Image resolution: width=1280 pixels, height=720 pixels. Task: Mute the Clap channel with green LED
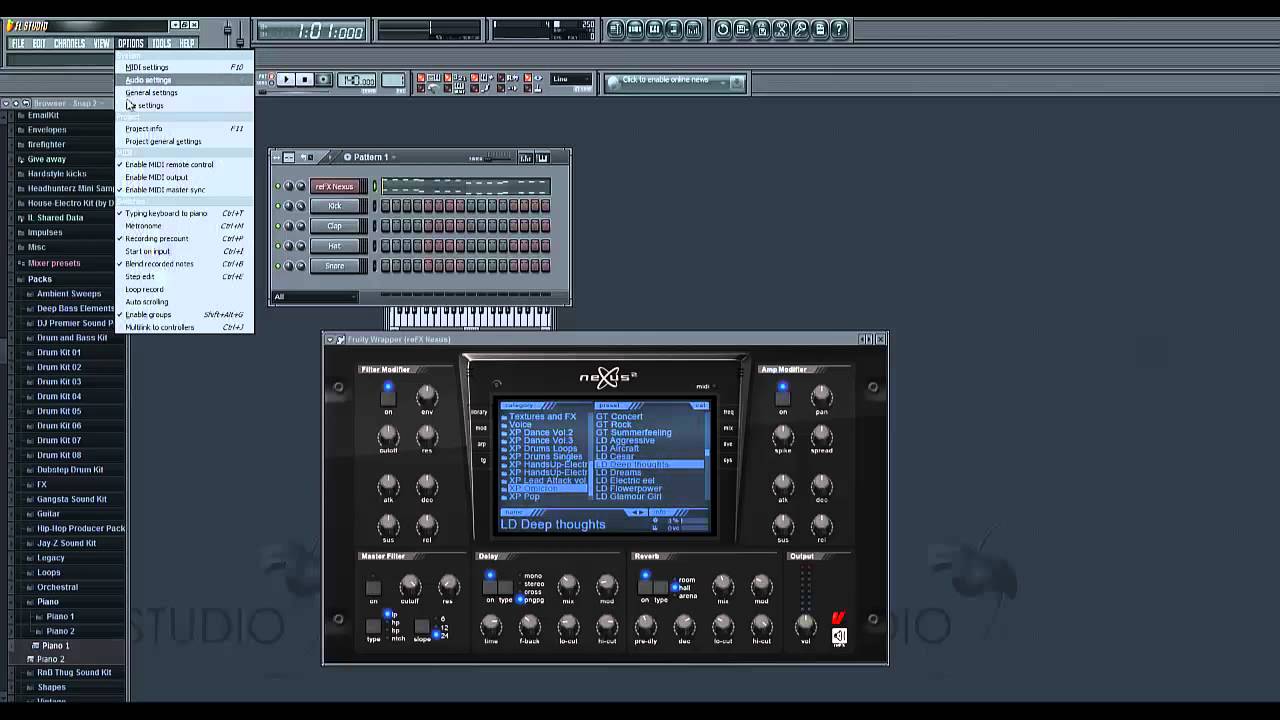pyautogui.click(x=277, y=226)
